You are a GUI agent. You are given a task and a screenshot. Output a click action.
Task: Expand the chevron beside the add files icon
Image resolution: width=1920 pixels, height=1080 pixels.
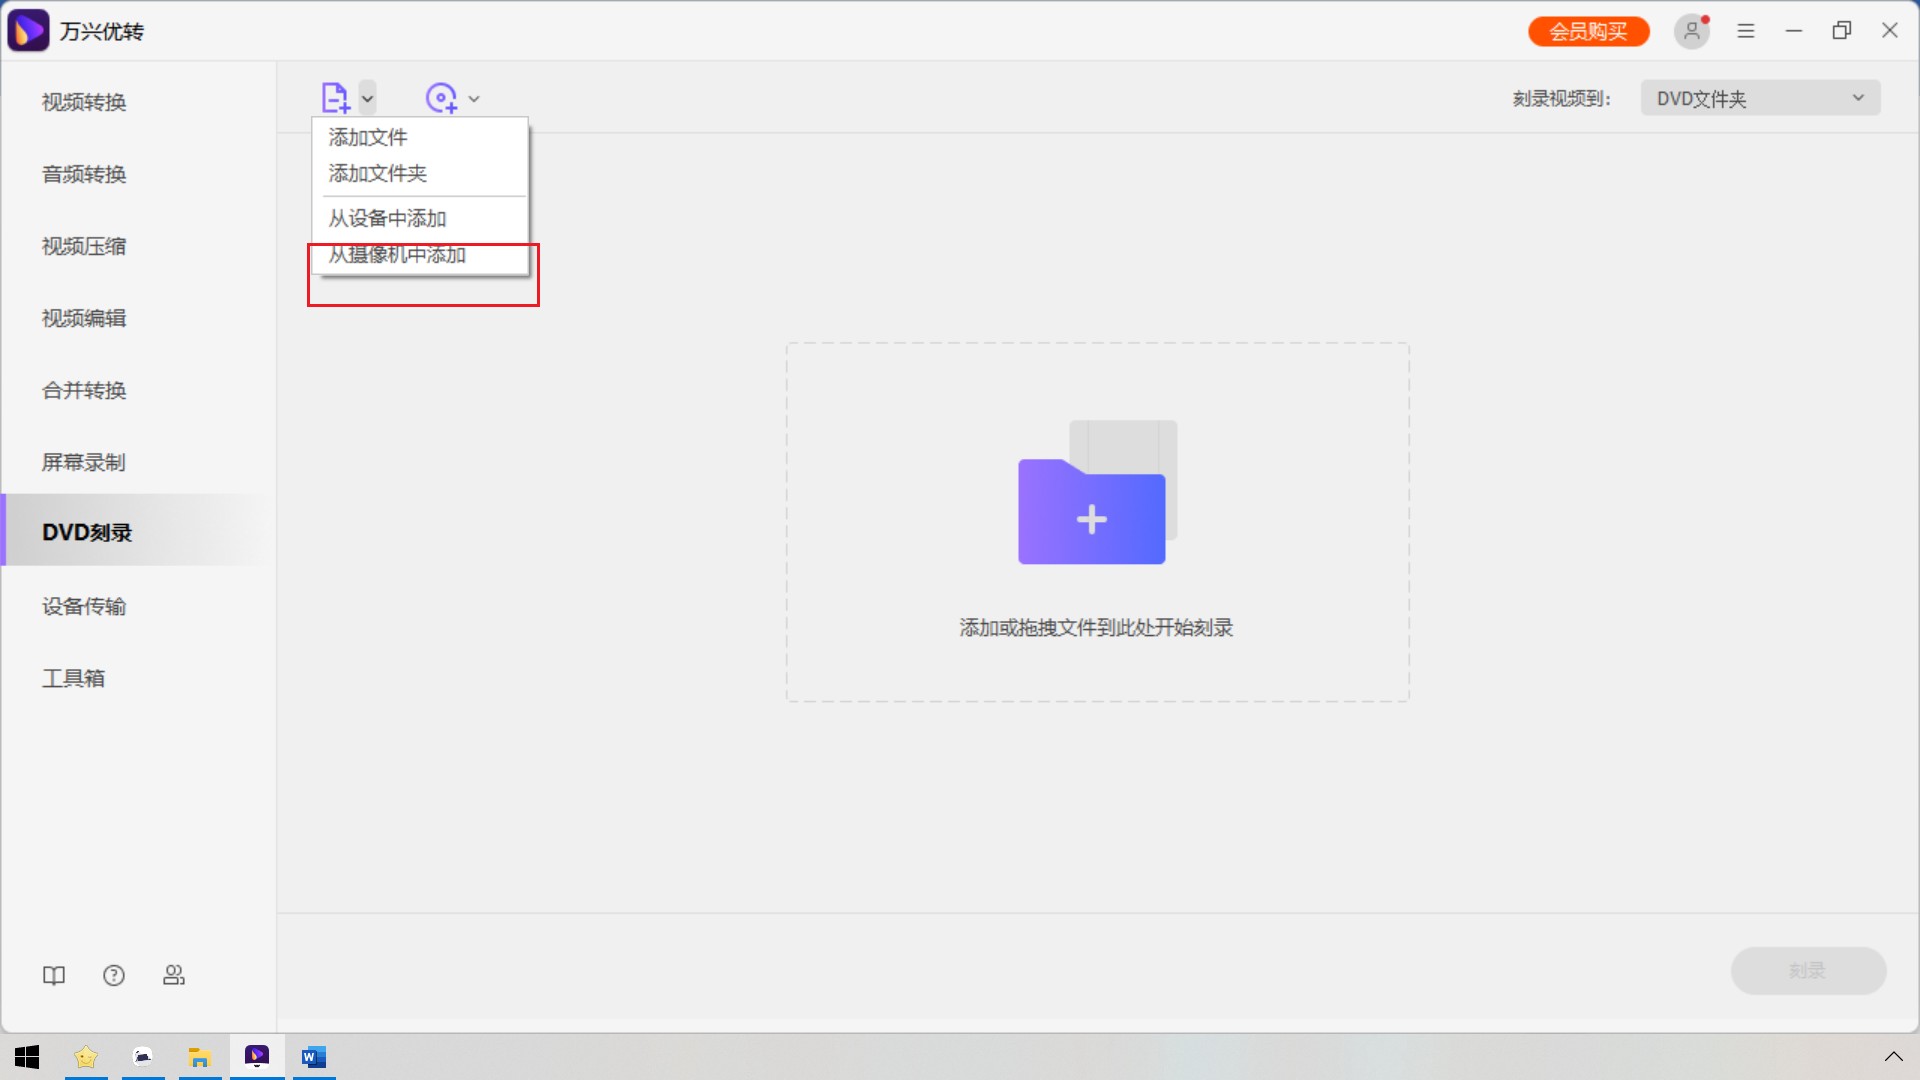pos(368,99)
